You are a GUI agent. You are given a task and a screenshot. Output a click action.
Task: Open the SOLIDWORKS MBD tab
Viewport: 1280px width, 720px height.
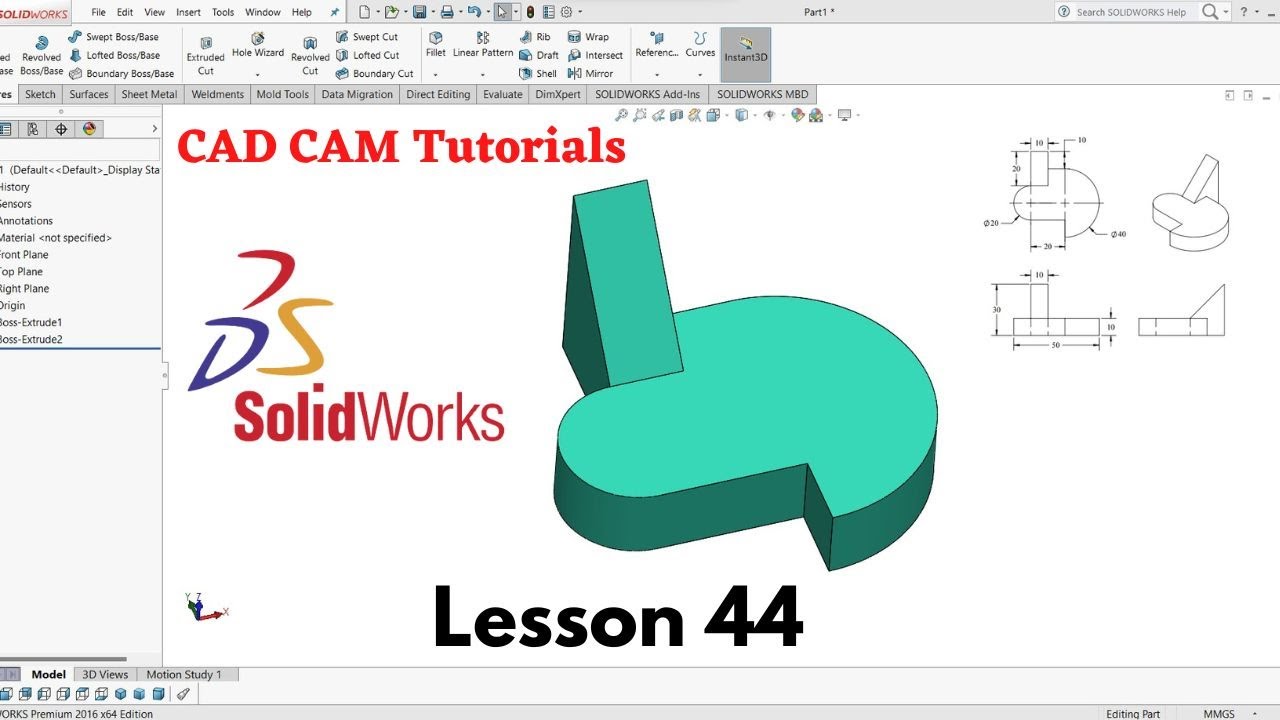[x=762, y=94]
